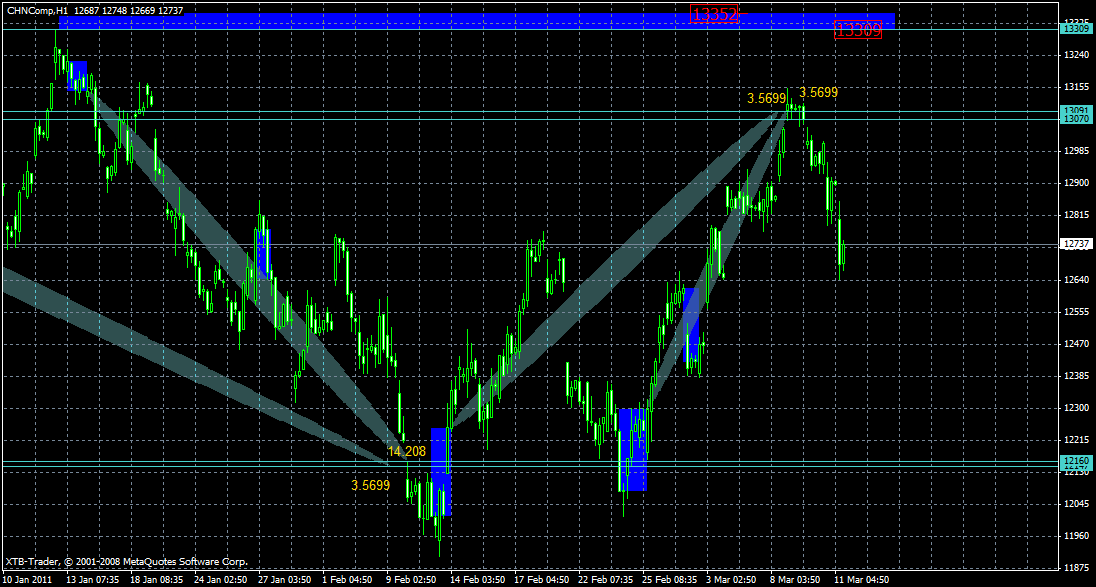The width and height of the screenshot is (1096, 587).
Task: Click 12470 on the price scale
Action: coord(1074,344)
